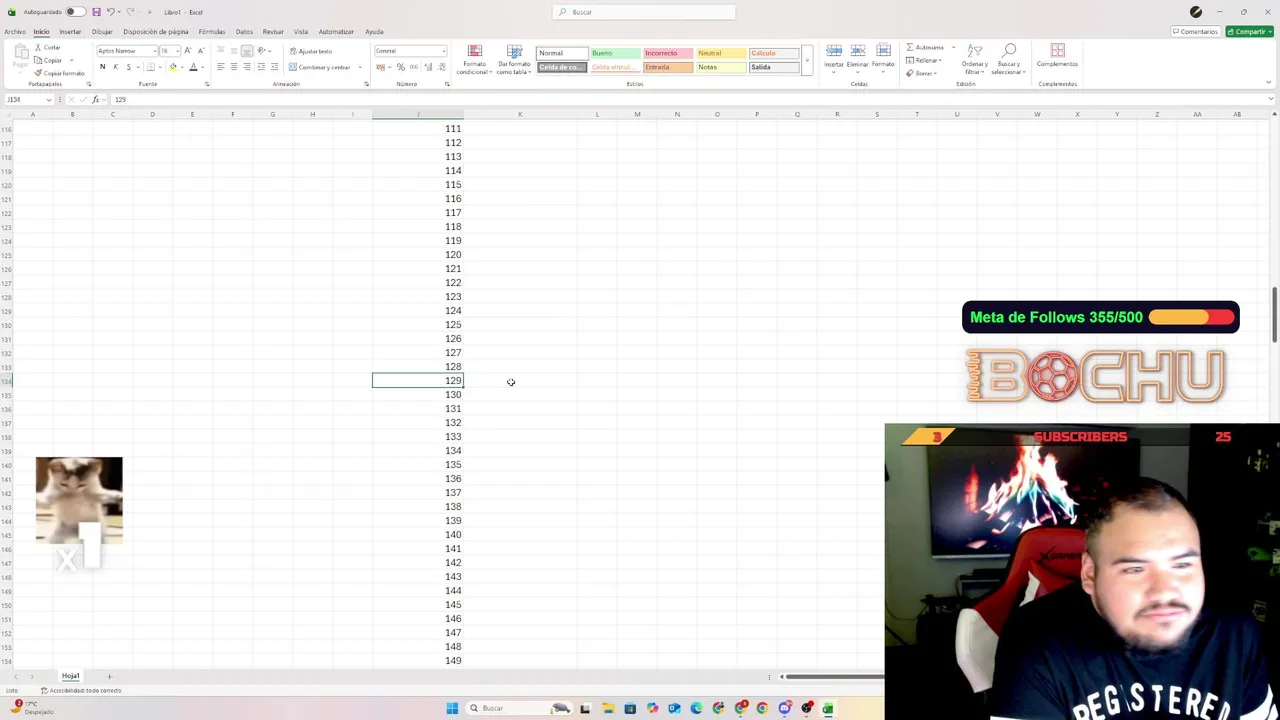Apply percent style format
Screen dimensions: 1280x720
[x=400, y=67]
